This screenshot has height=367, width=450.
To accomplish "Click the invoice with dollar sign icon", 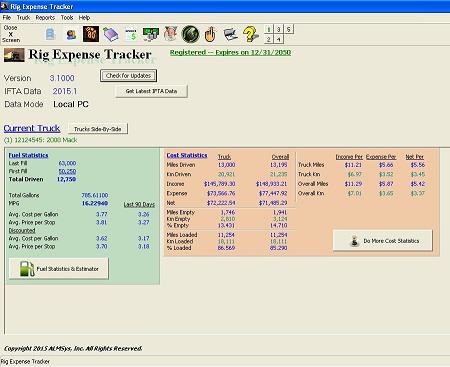I will 131,34.
